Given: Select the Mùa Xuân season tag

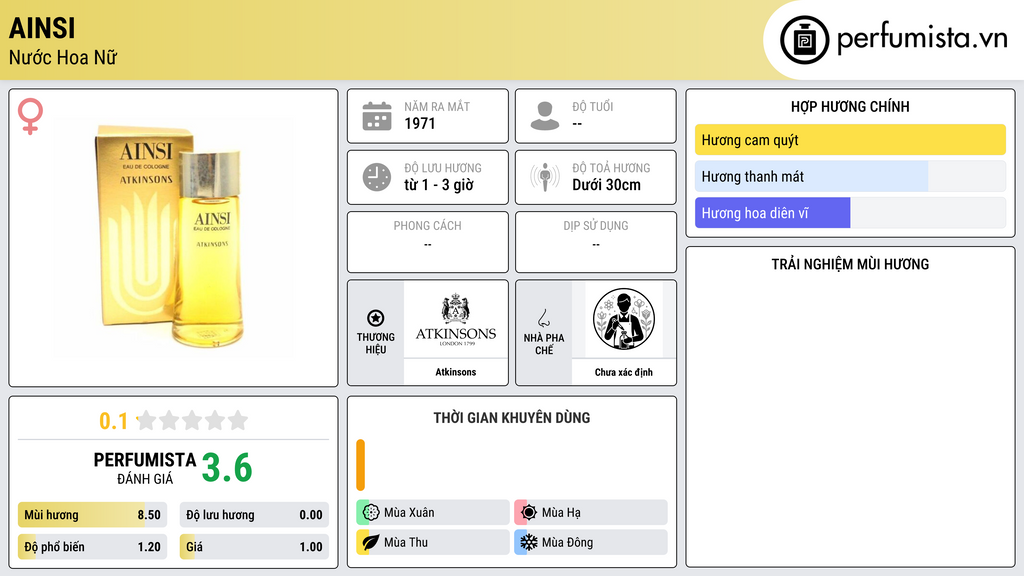Looking at the screenshot, I should point(433,513).
